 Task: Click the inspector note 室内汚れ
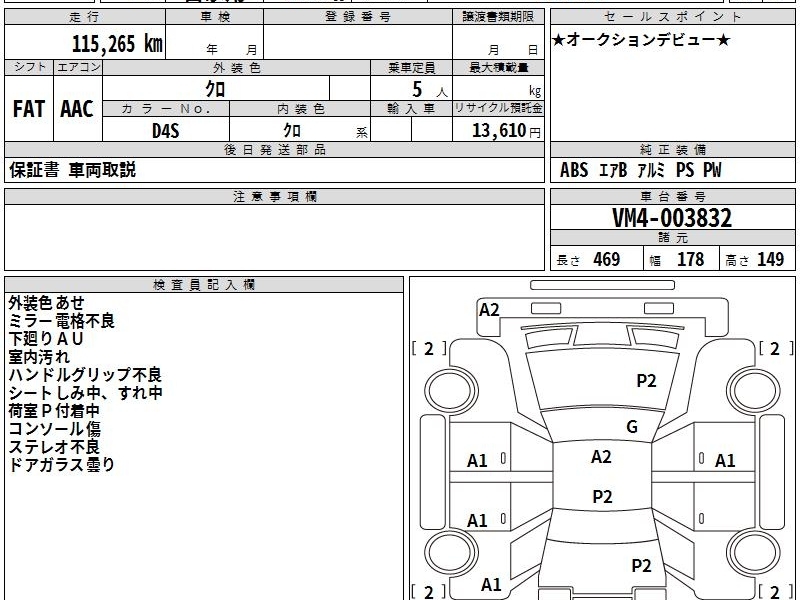tap(39, 357)
